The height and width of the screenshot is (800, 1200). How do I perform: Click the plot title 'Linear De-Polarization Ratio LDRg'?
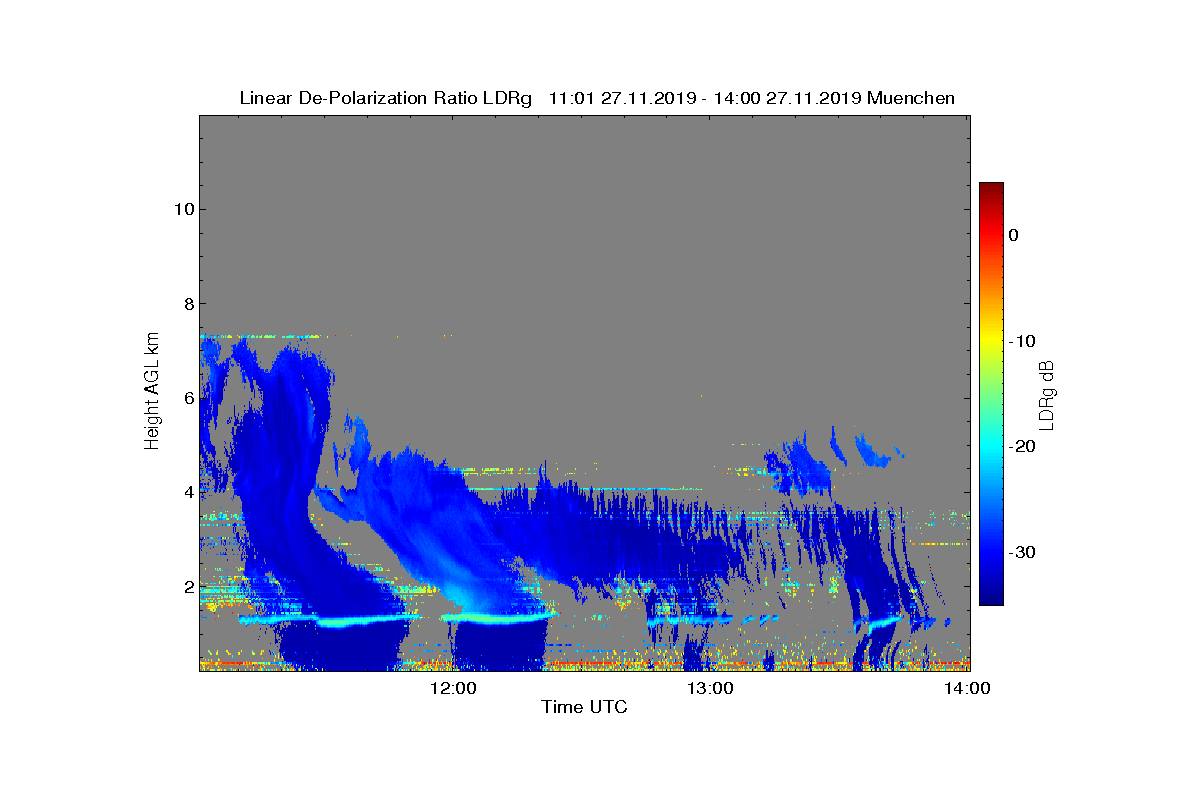click(385, 98)
